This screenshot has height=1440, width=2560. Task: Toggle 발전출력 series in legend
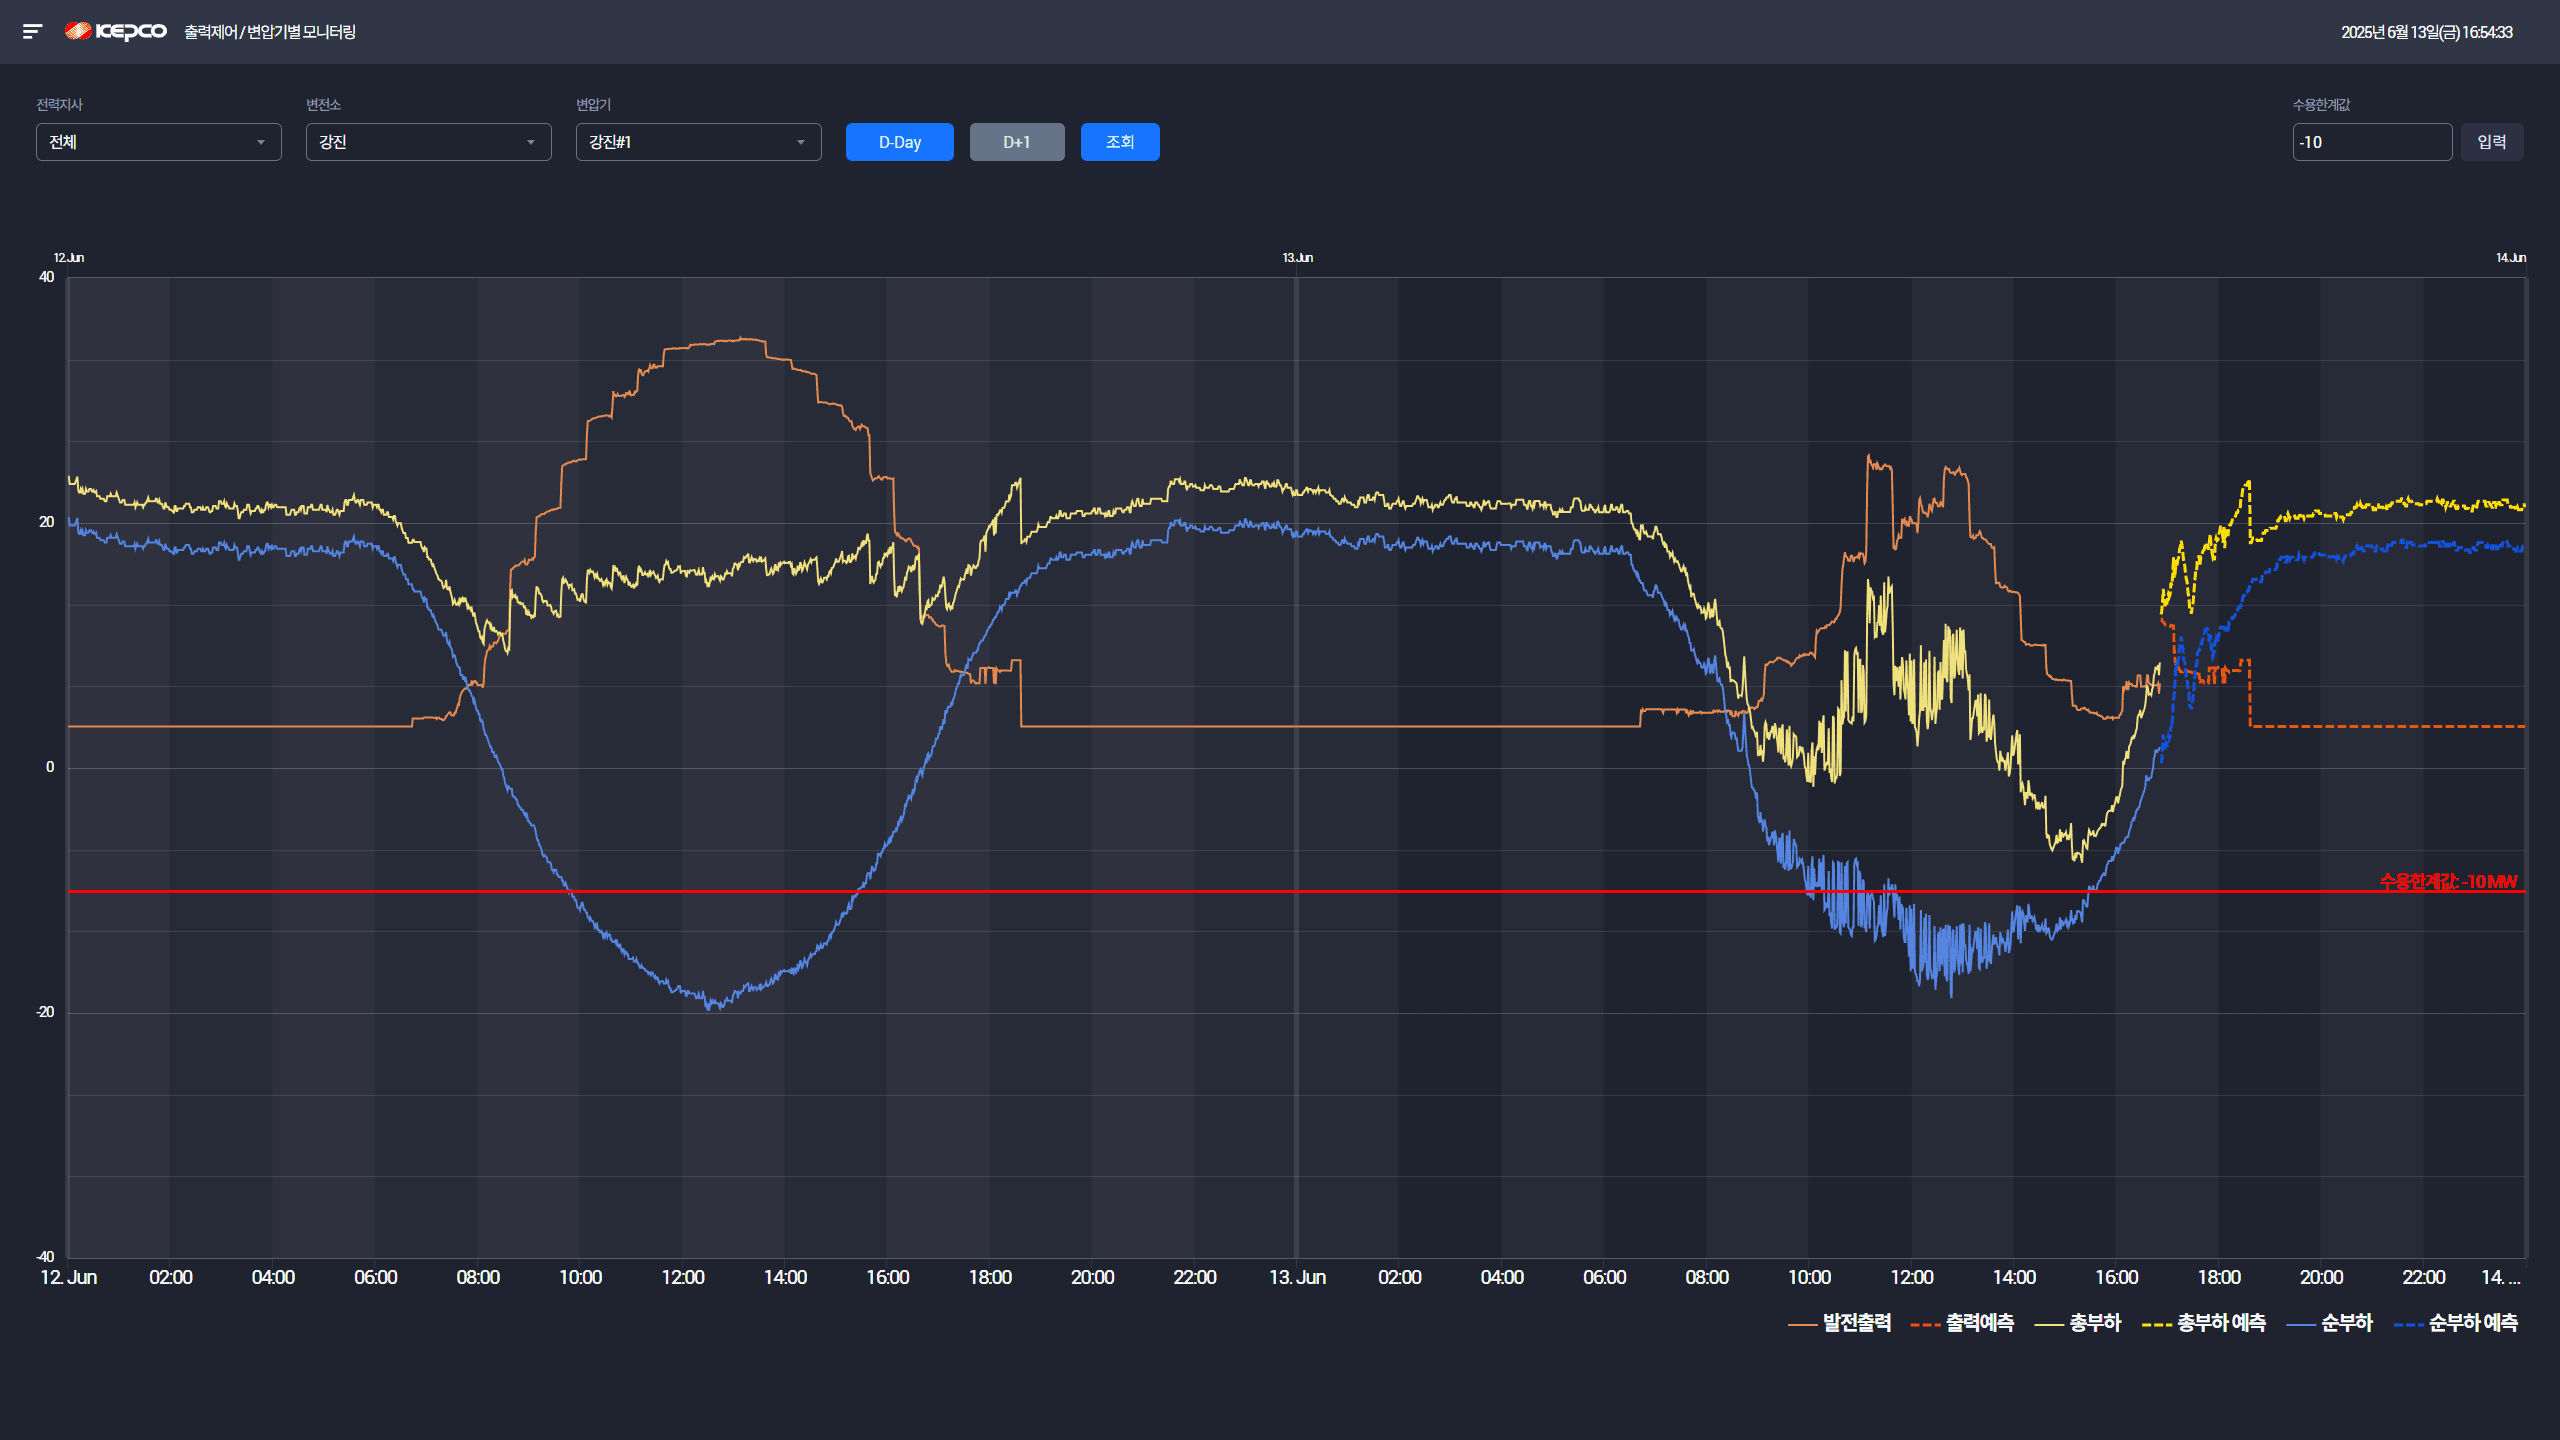click(1856, 1323)
